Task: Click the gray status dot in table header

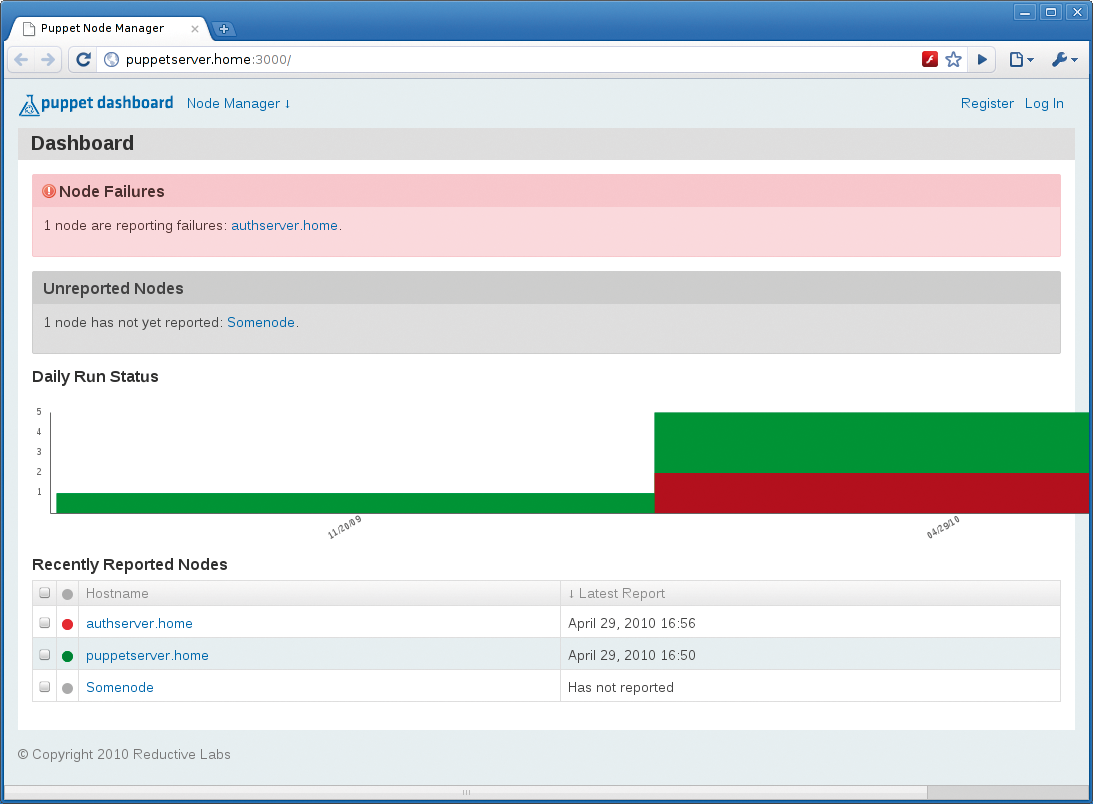Action: (68, 594)
